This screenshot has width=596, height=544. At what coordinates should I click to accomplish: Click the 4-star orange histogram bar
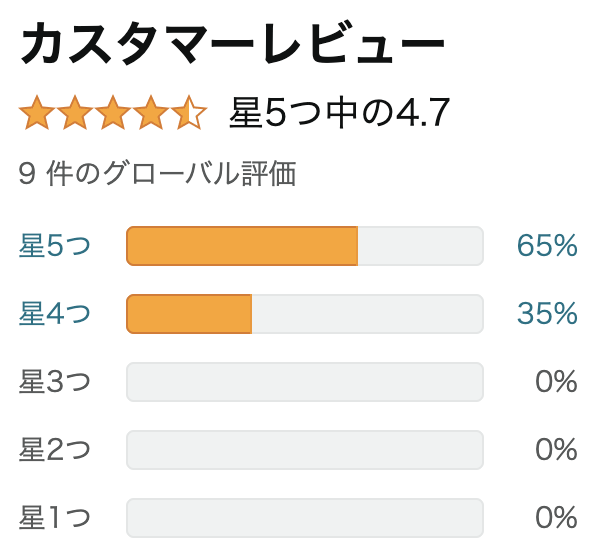point(305,314)
